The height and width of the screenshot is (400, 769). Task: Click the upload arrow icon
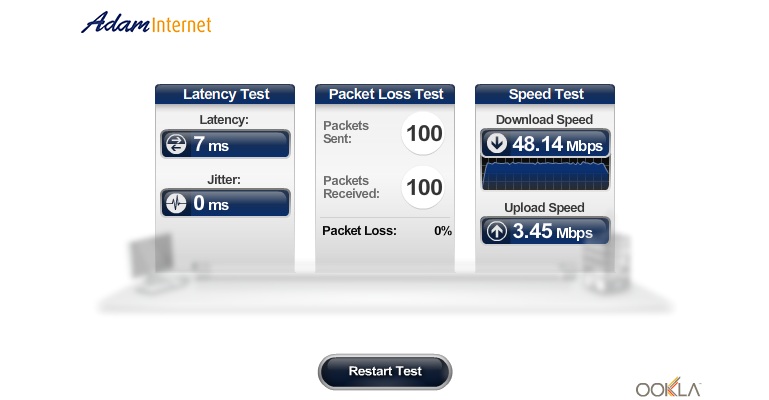coord(496,231)
